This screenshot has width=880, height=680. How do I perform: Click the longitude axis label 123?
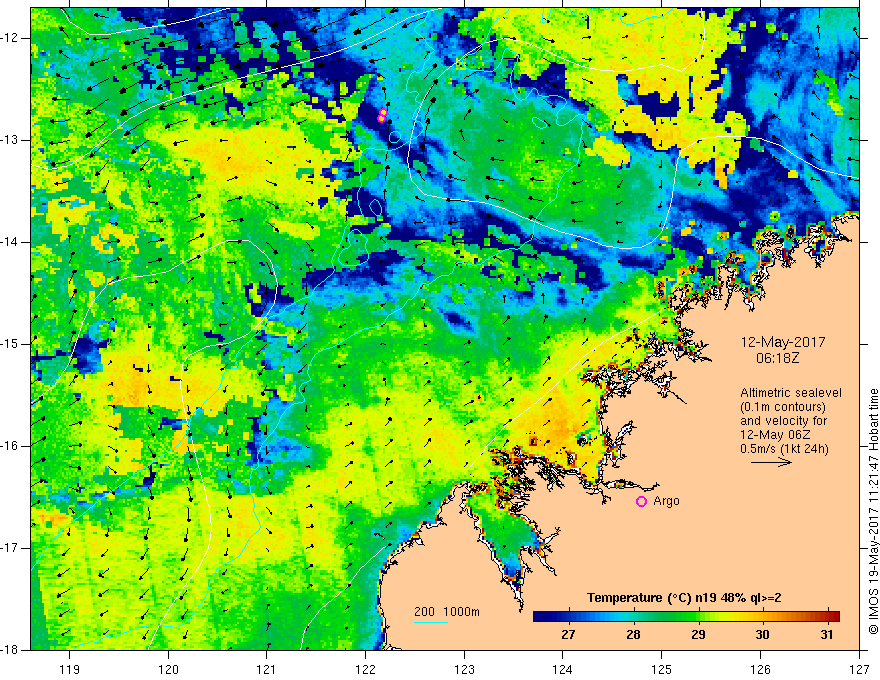coord(464,669)
